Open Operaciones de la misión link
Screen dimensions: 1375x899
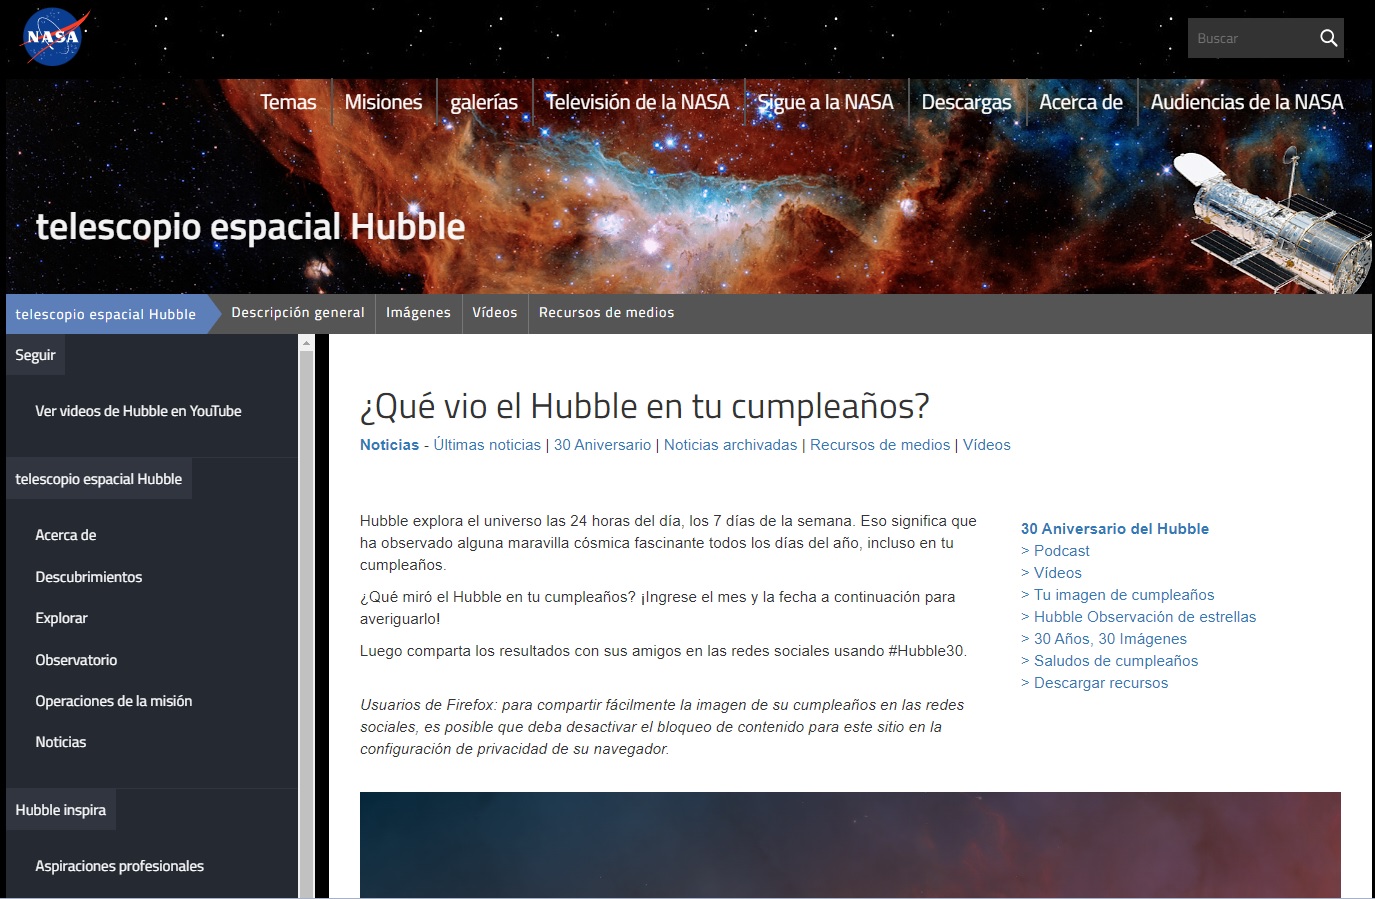click(114, 701)
